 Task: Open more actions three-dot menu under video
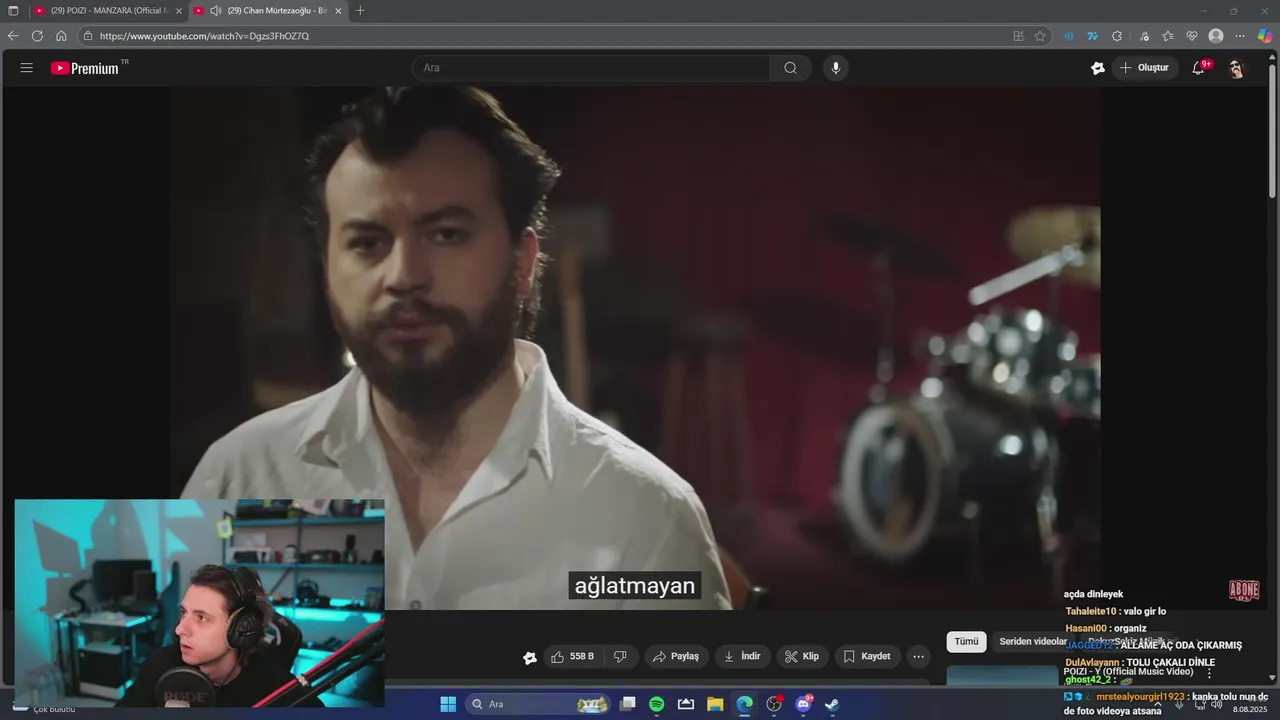point(918,657)
